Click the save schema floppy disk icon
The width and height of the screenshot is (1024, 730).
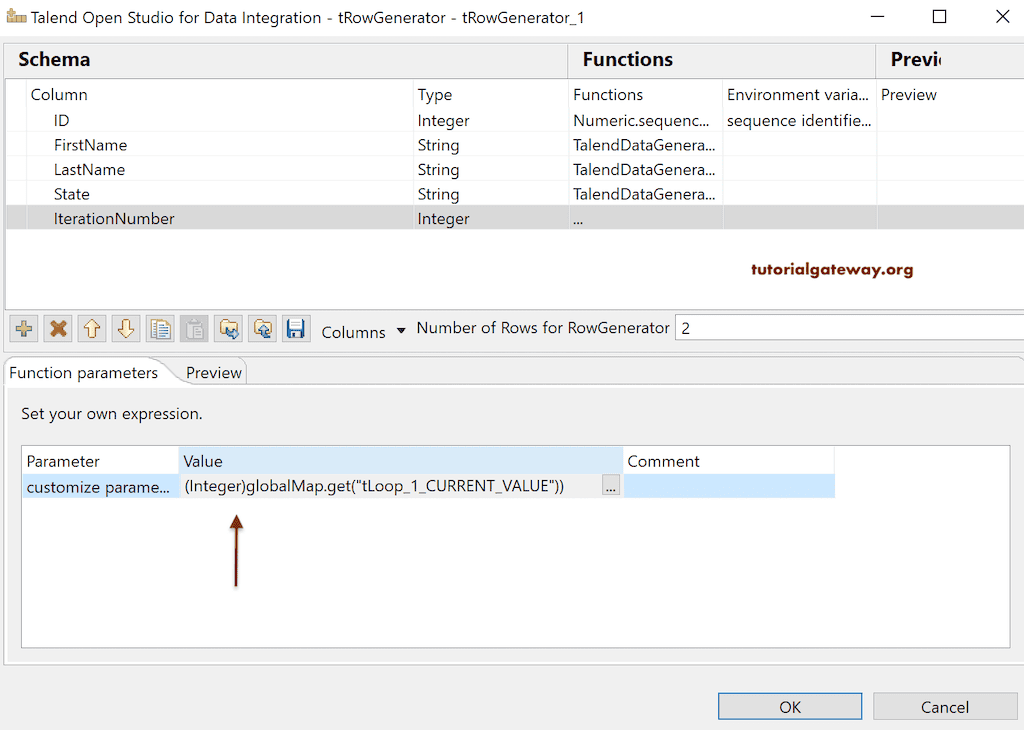[x=295, y=328]
